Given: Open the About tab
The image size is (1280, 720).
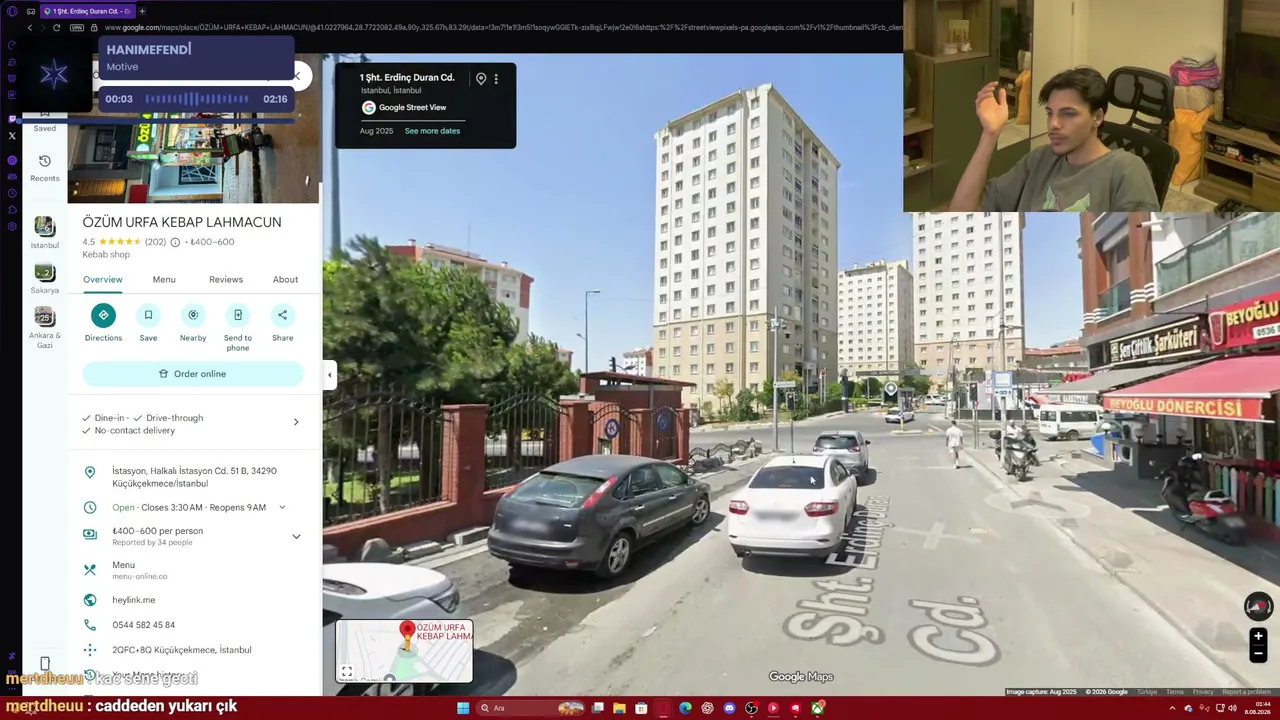Looking at the screenshot, I should pos(285,280).
